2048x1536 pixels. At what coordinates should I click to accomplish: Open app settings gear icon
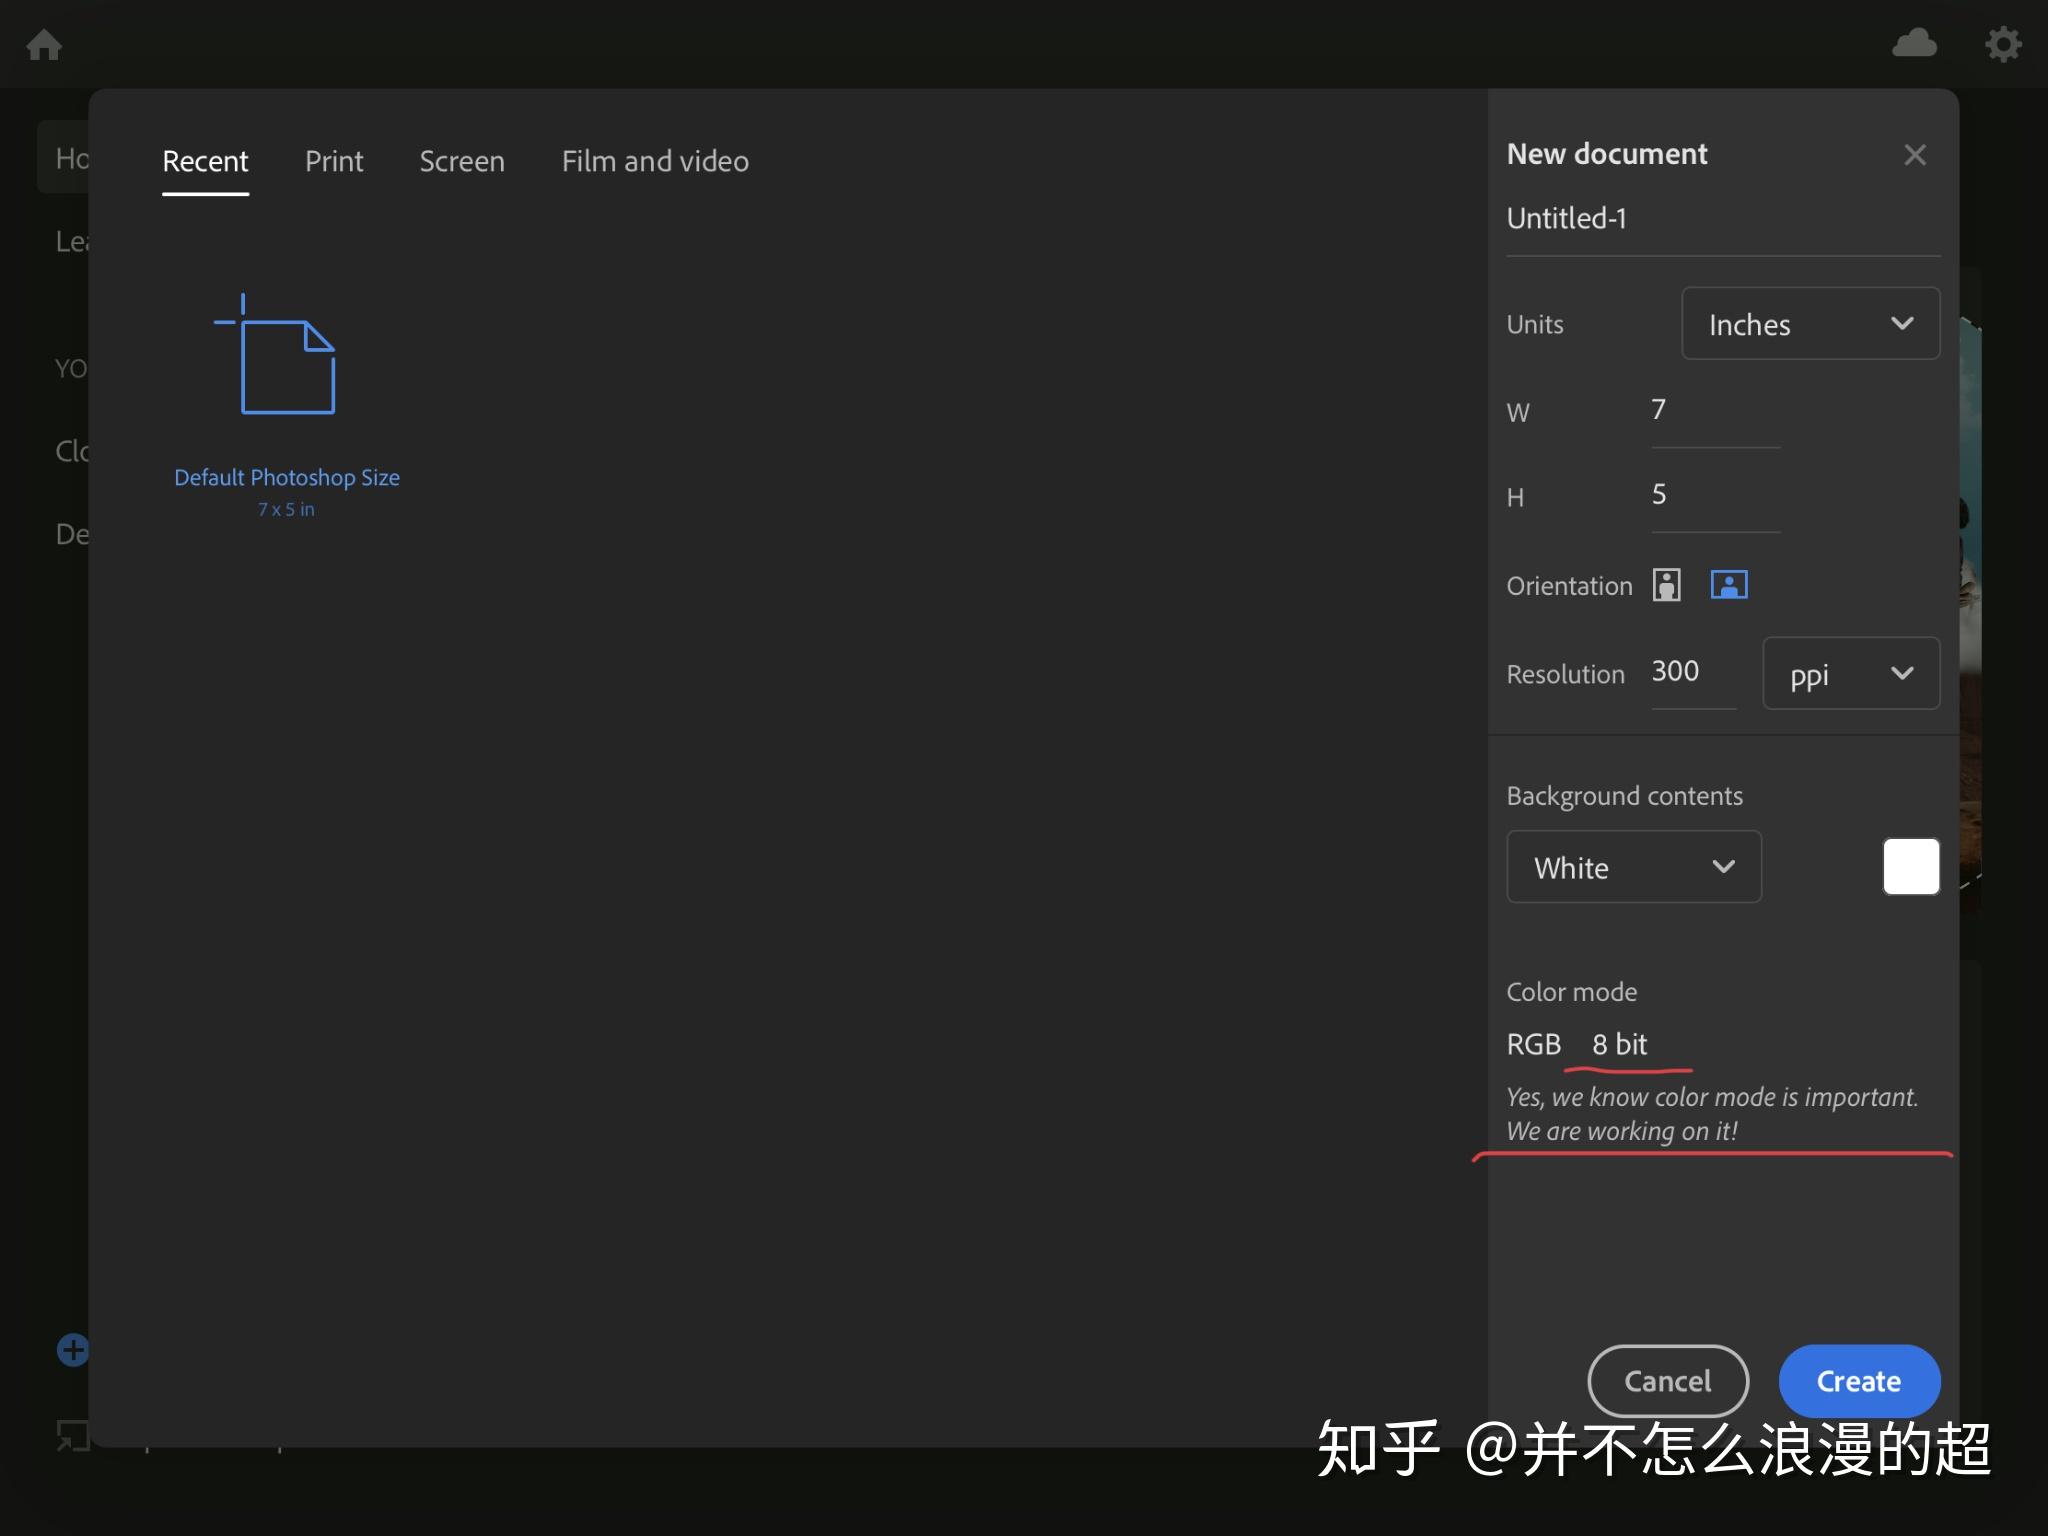click(x=2003, y=45)
